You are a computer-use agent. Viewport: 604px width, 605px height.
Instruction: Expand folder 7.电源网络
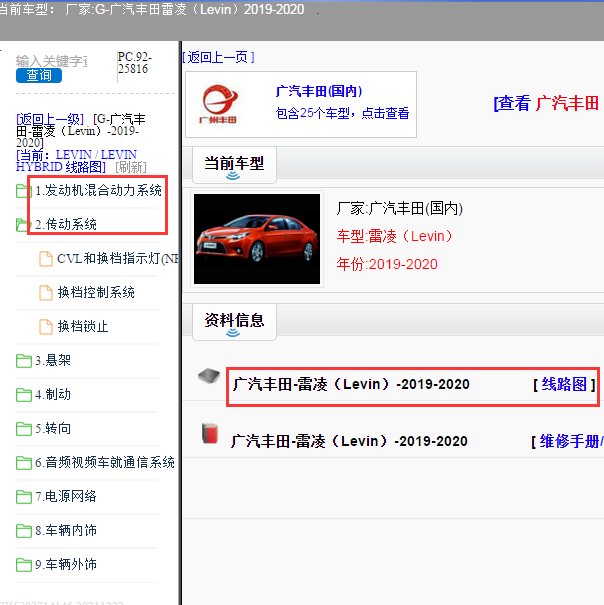point(66,496)
